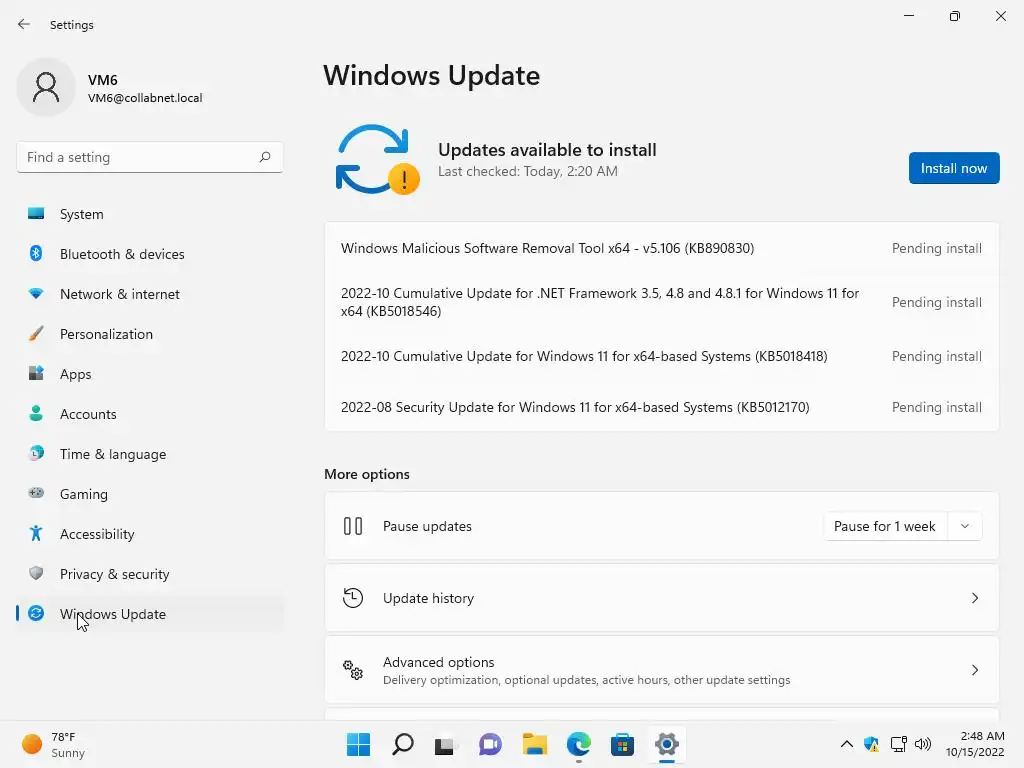1024x768 pixels.
Task: Minimize the Settings window
Action: [908, 16]
